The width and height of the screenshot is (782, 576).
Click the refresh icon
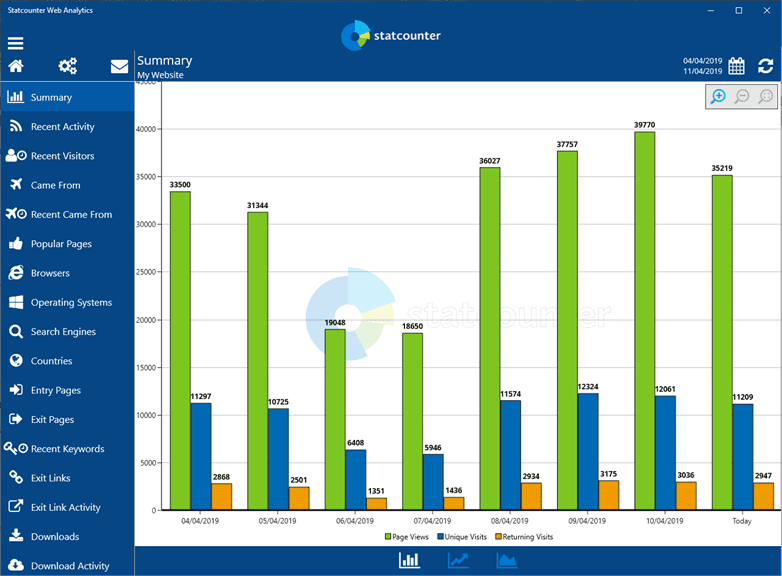[766, 66]
